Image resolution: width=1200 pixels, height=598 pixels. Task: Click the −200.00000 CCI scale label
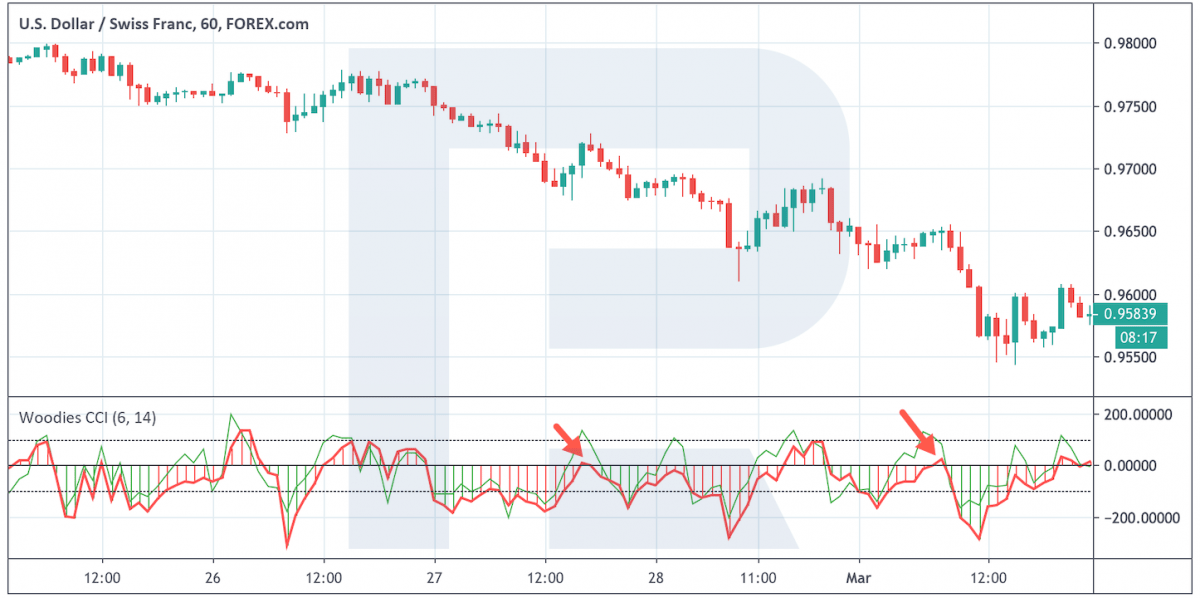tap(1138, 518)
